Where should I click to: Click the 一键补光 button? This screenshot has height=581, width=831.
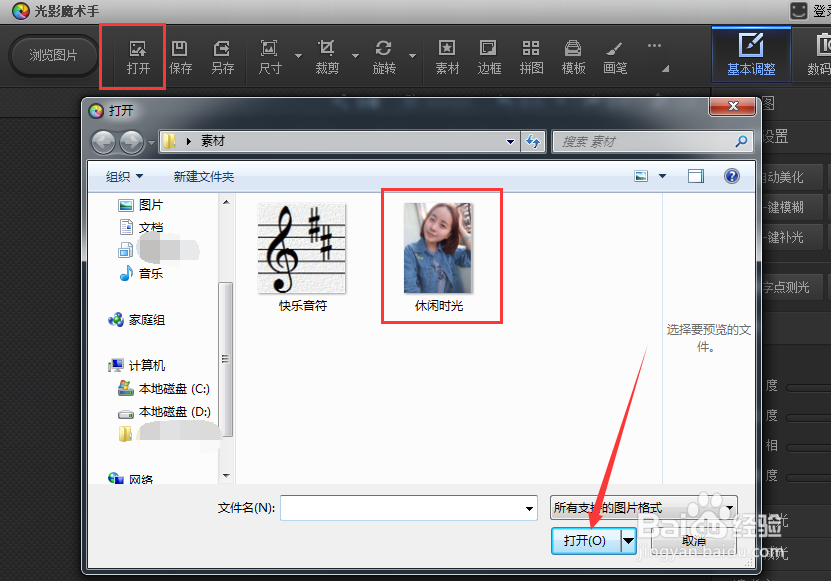point(795,237)
